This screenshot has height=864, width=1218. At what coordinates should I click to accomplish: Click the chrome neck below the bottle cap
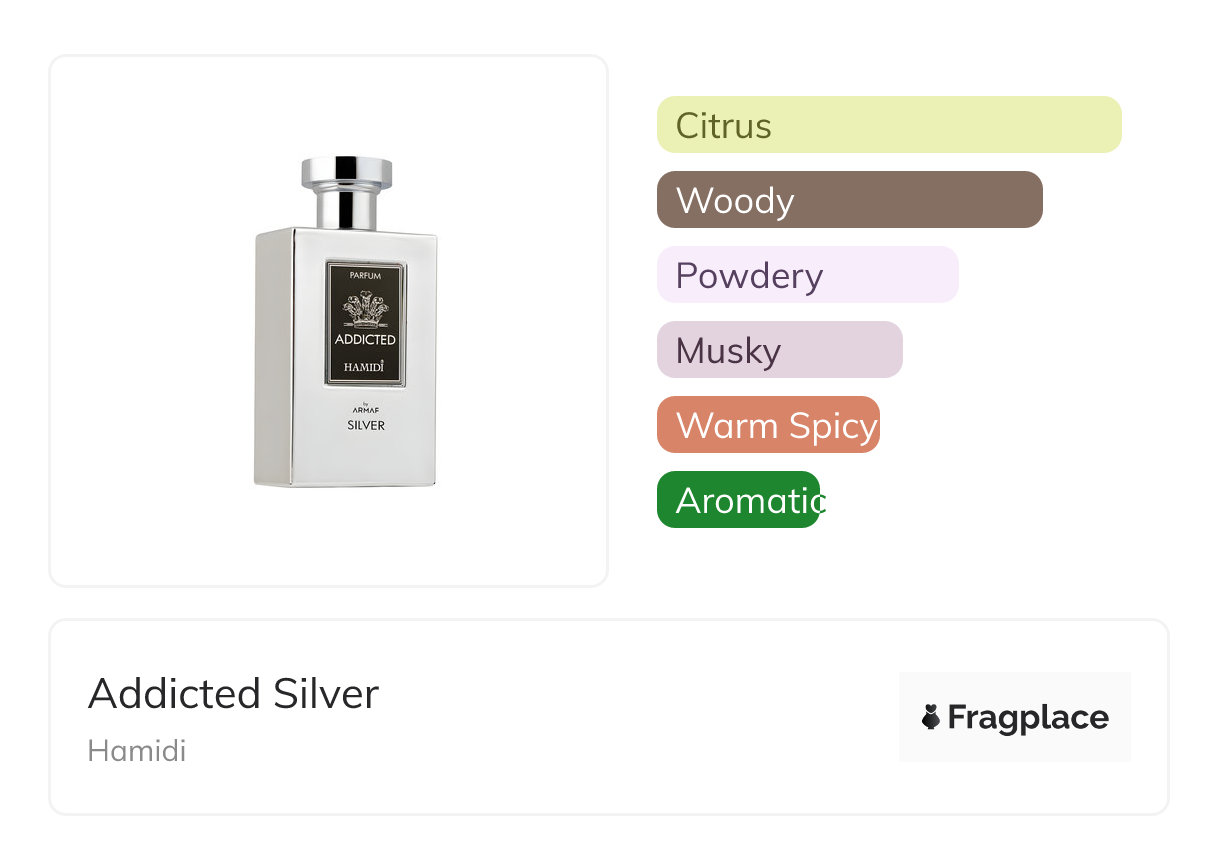click(x=346, y=209)
